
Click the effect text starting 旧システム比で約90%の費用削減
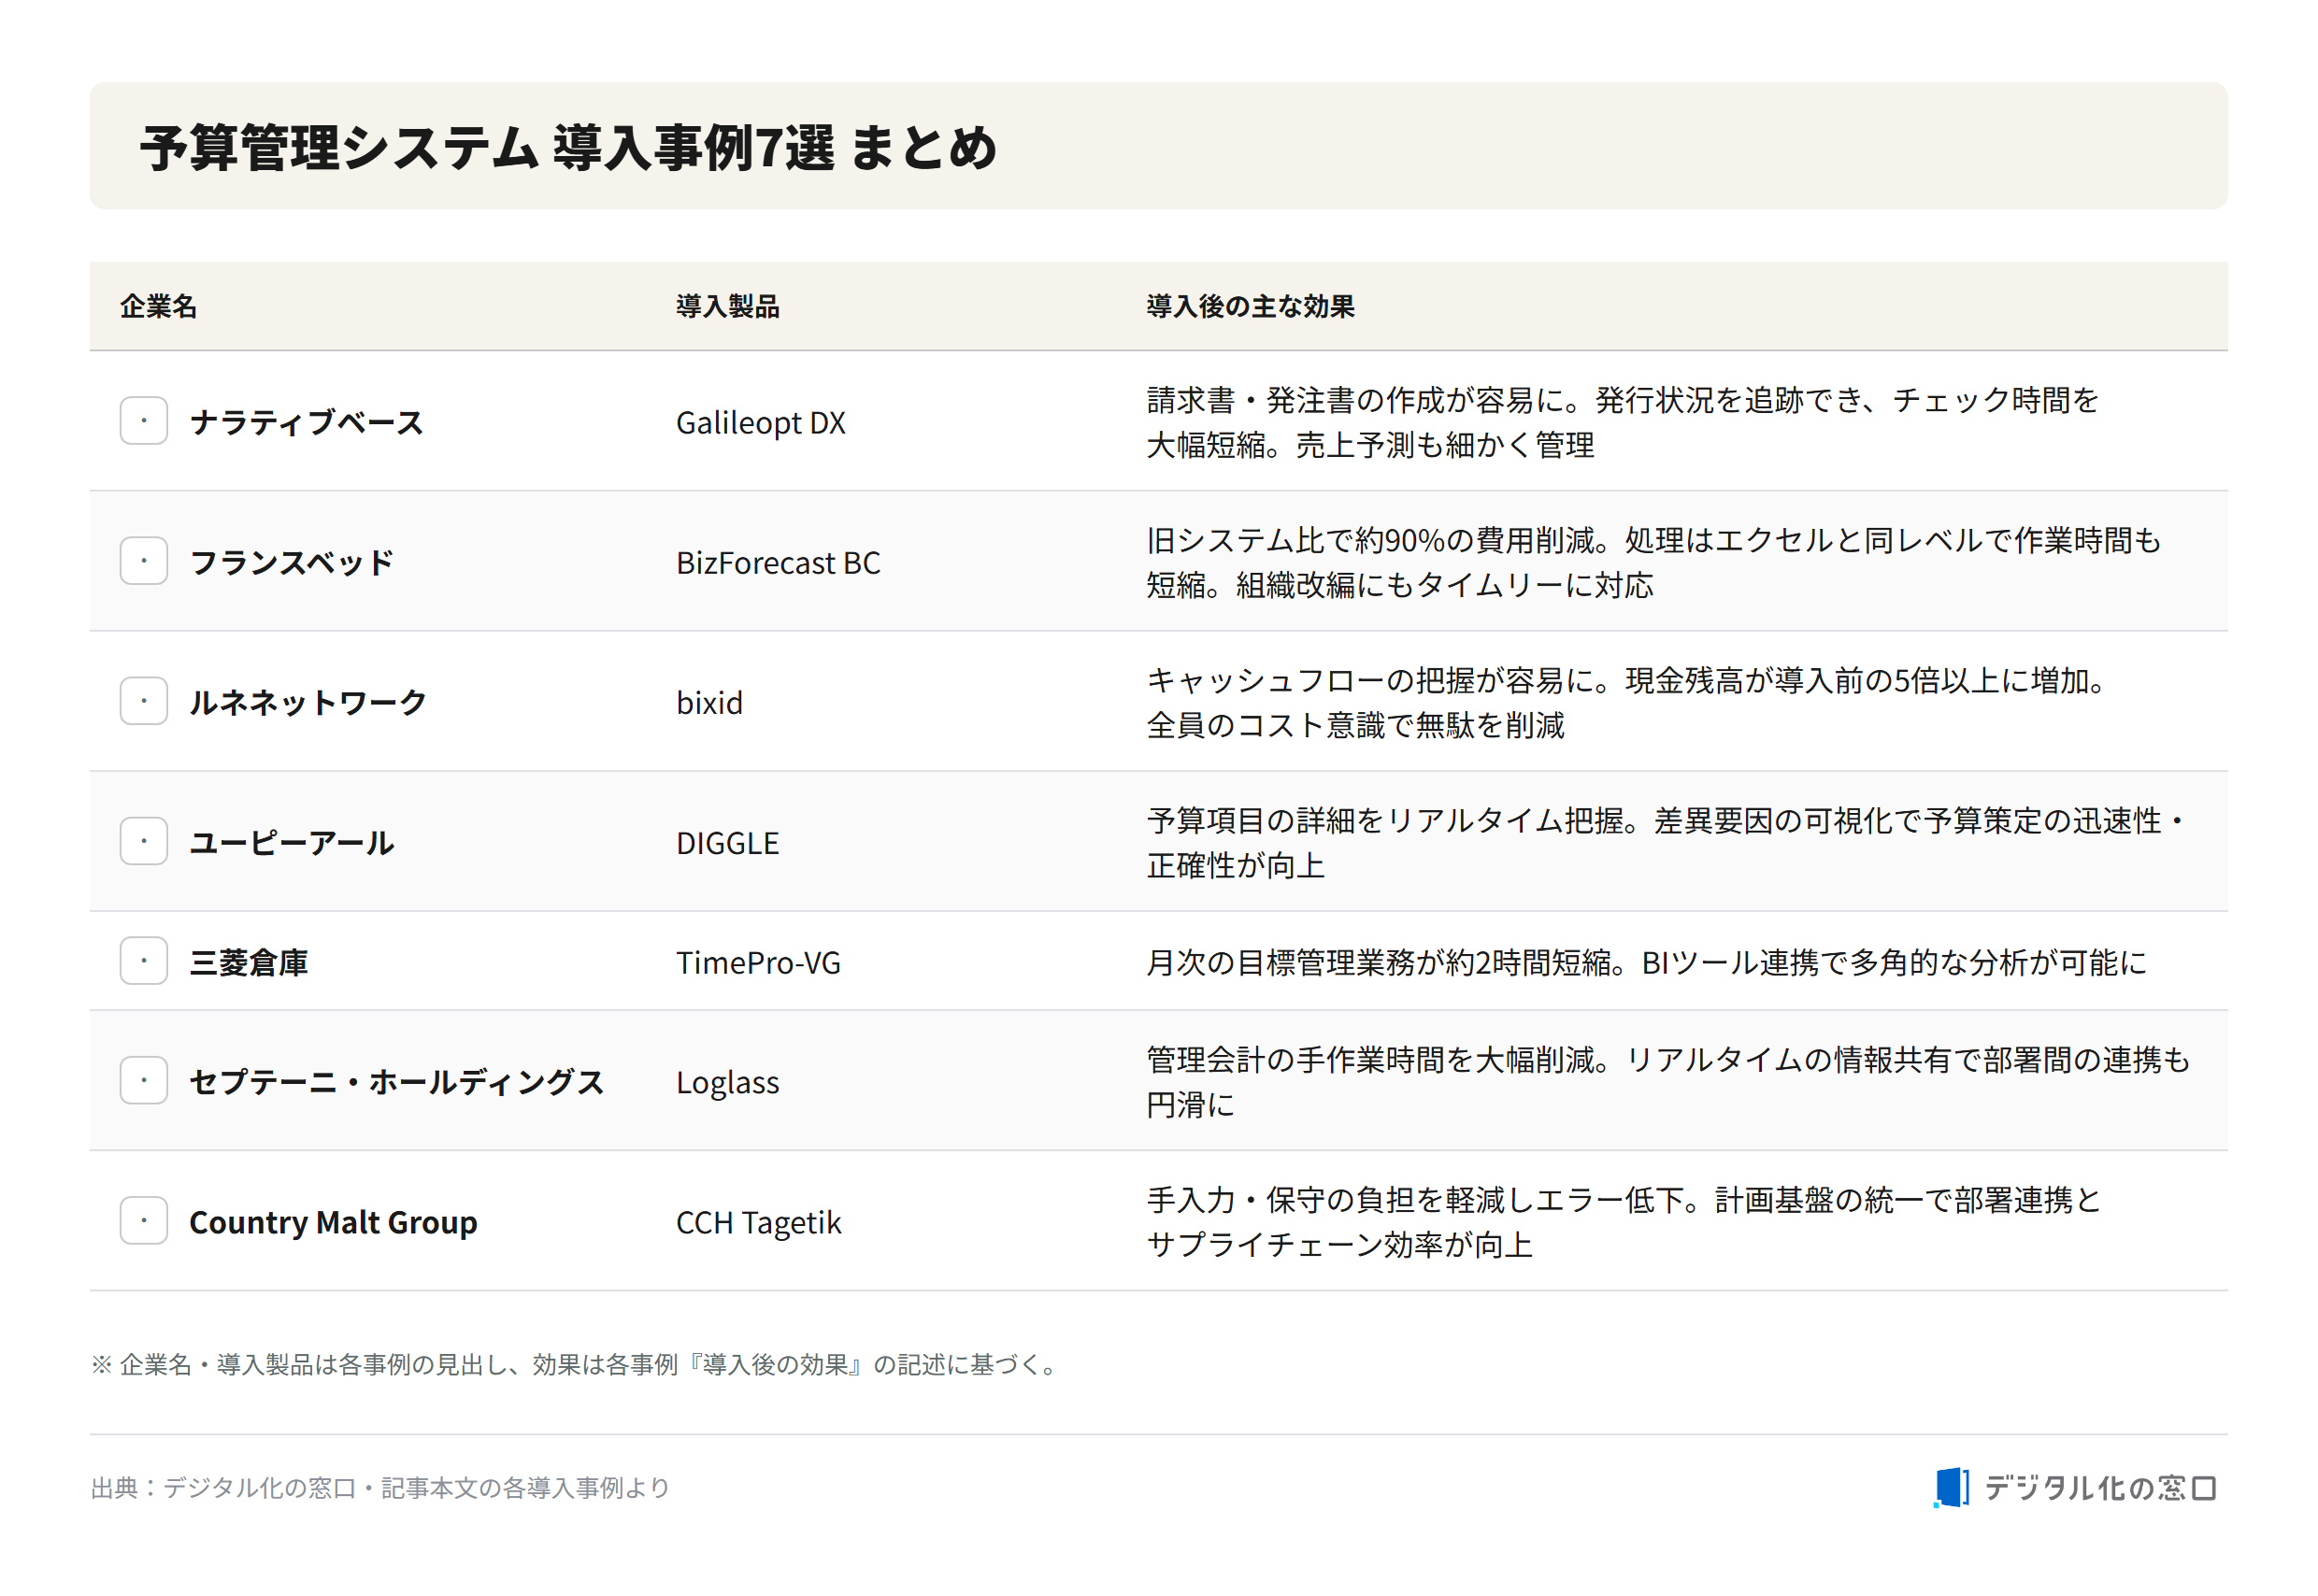pos(1654,562)
